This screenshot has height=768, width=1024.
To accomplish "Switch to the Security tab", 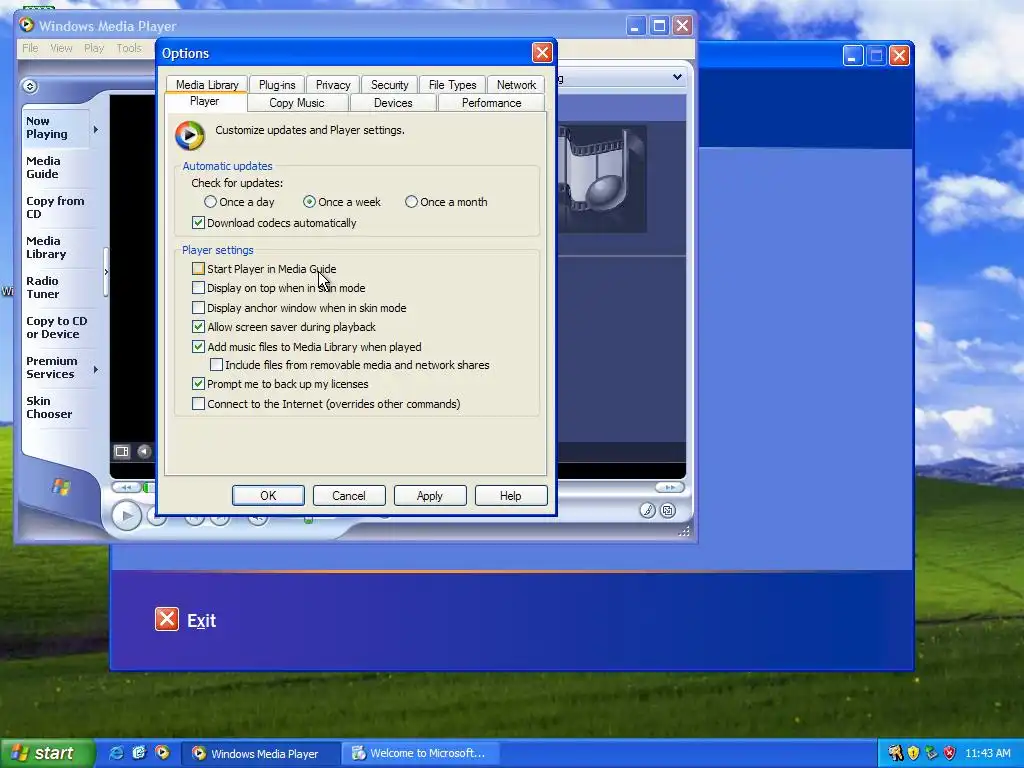I will pos(390,85).
